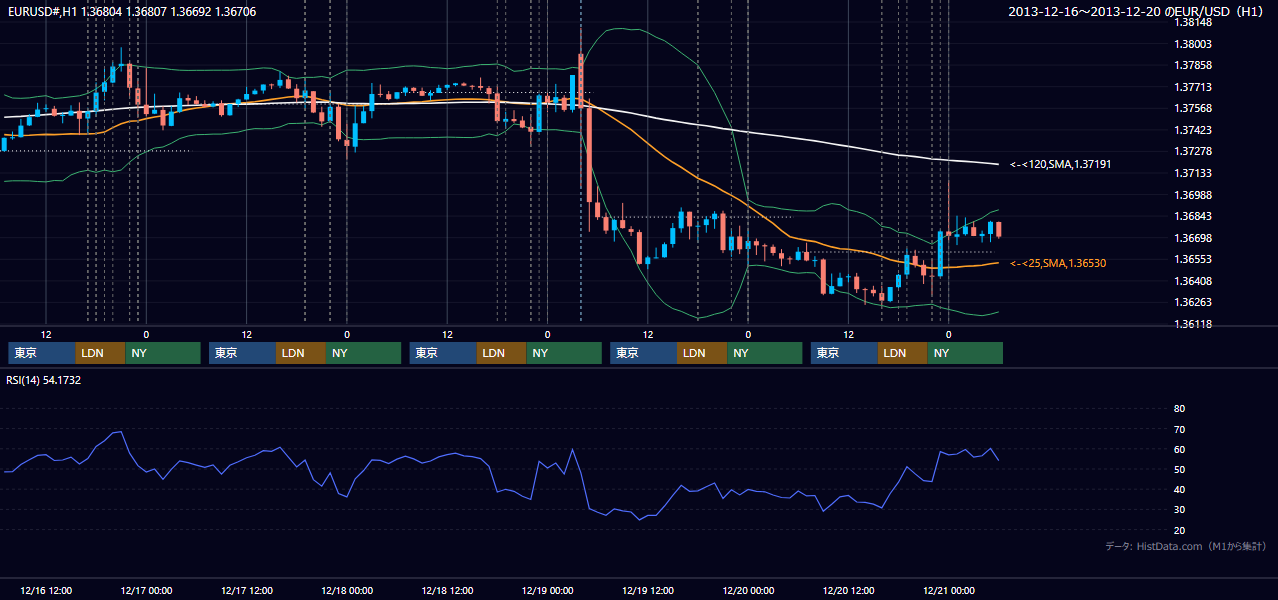The width and height of the screenshot is (1278, 600).
Task: Select RSI scale value 30
Action: click(1179, 510)
